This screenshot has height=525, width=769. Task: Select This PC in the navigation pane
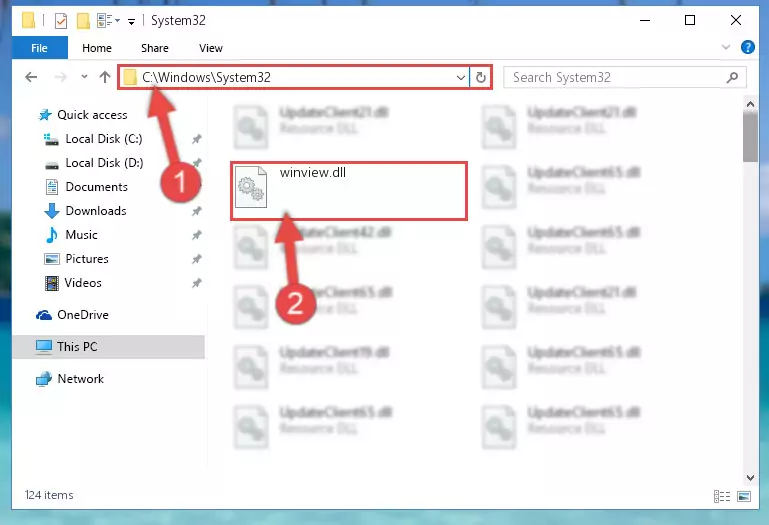point(108,347)
